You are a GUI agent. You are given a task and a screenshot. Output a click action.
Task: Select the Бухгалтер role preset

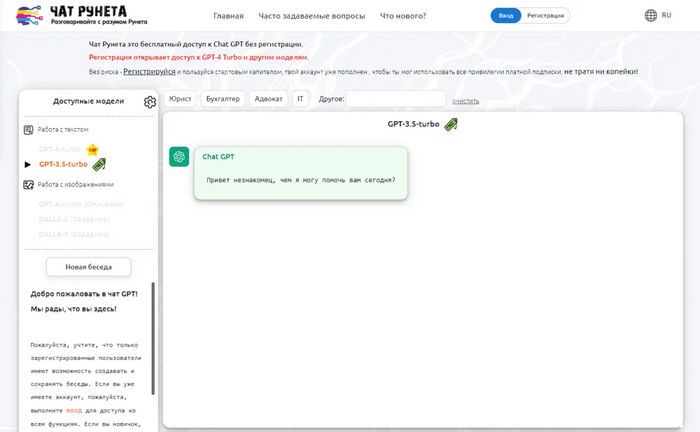tap(223, 99)
